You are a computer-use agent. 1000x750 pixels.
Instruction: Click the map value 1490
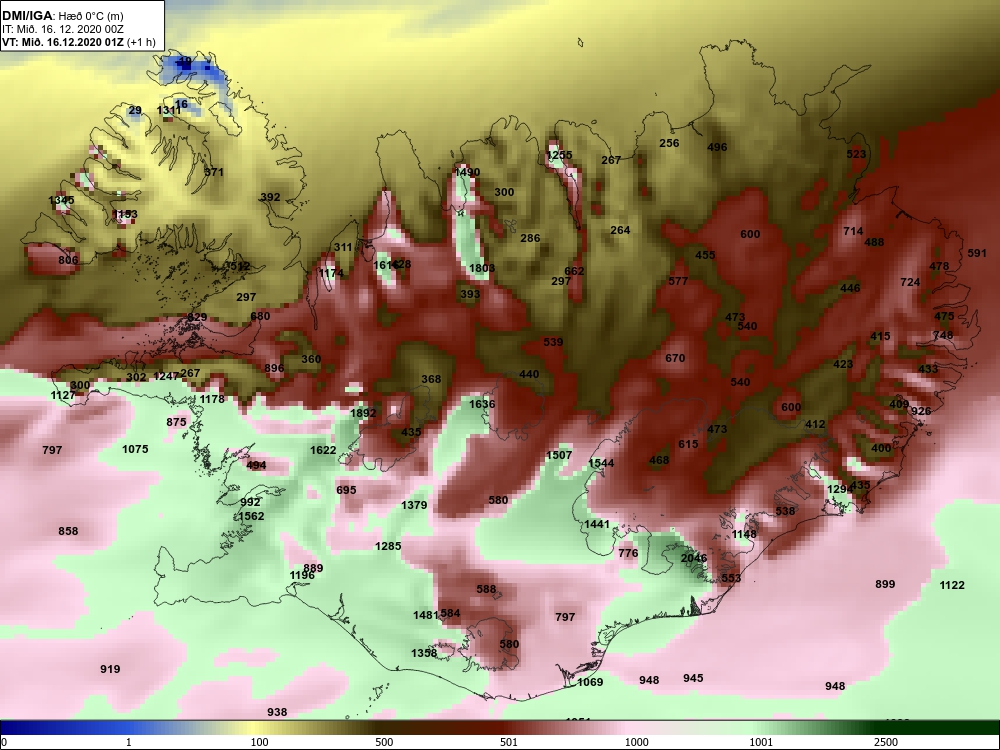467,172
